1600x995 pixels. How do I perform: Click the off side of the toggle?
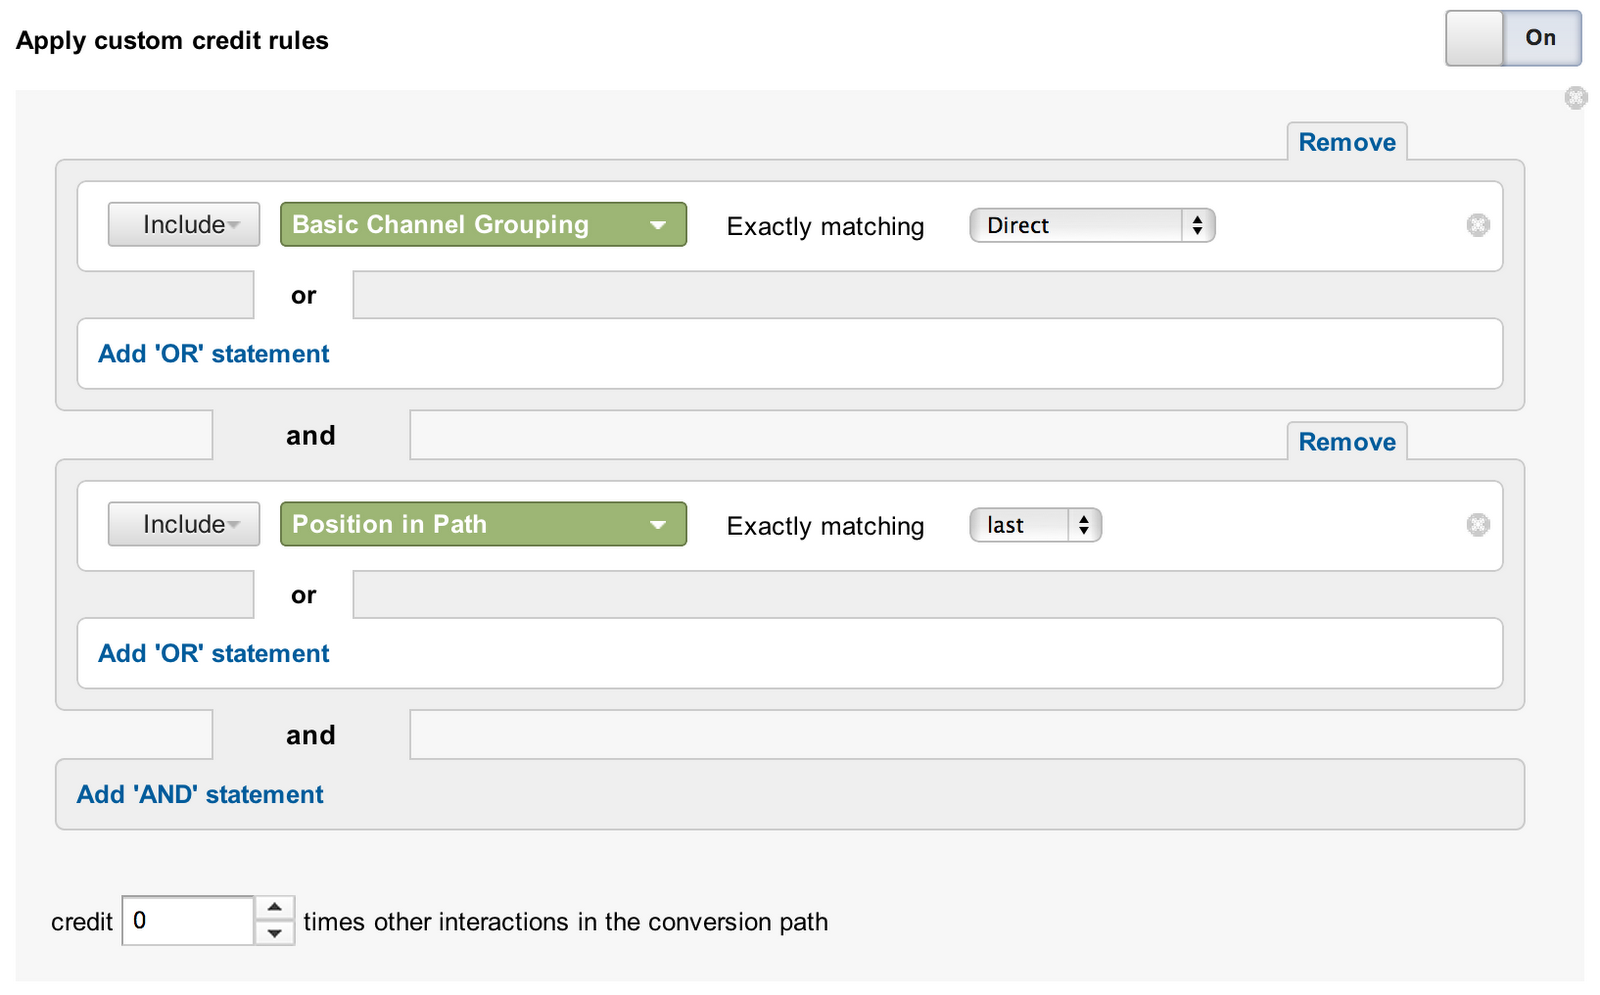[x=1474, y=38]
